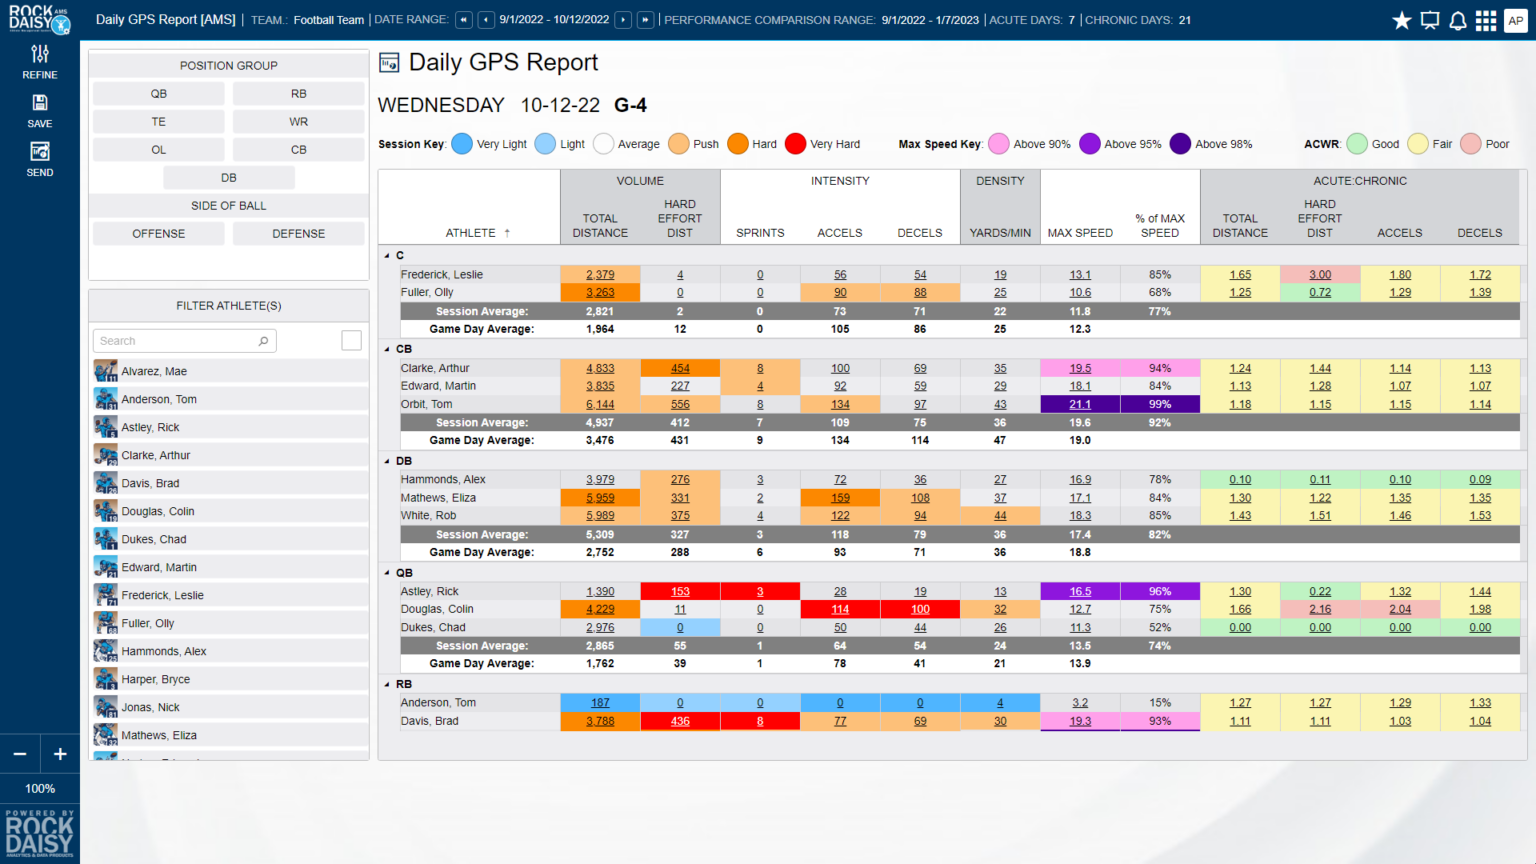Click the Very Hard red session key swatch
This screenshot has width=1536, height=864.
(794, 143)
